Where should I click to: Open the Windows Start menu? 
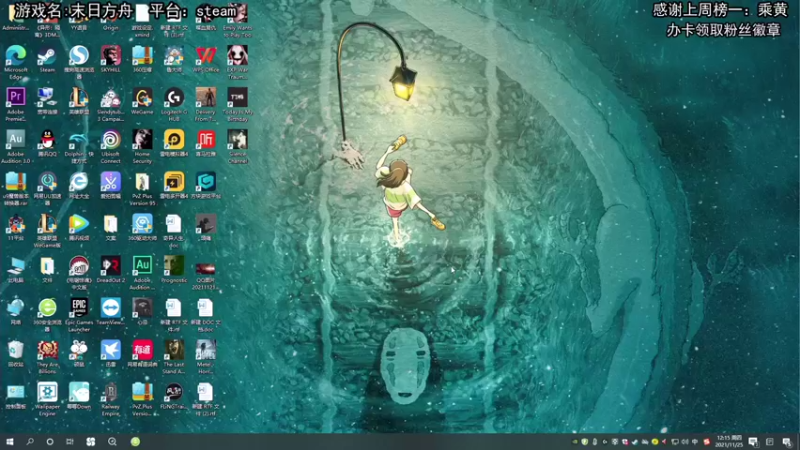point(10,441)
